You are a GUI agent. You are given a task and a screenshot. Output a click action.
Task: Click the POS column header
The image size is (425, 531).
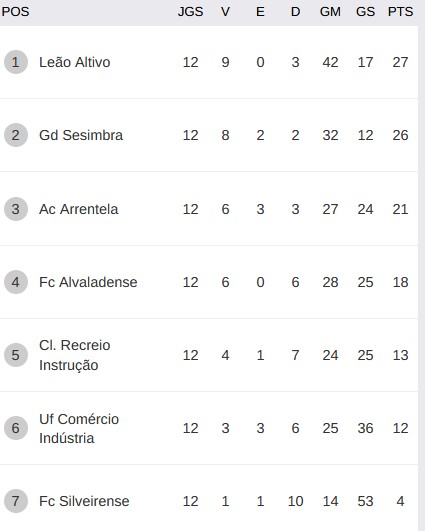[15, 12]
